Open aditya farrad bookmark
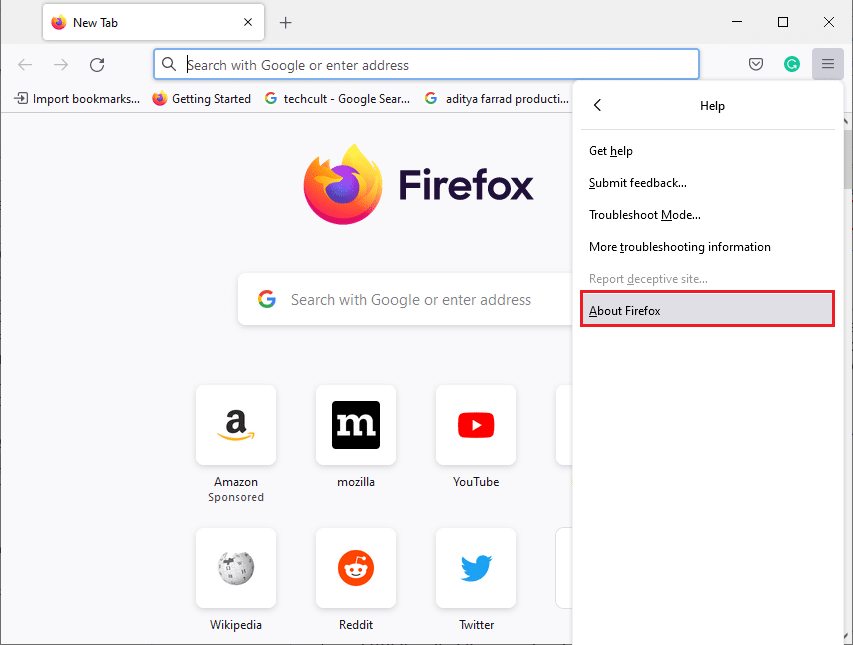 click(x=497, y=98)
